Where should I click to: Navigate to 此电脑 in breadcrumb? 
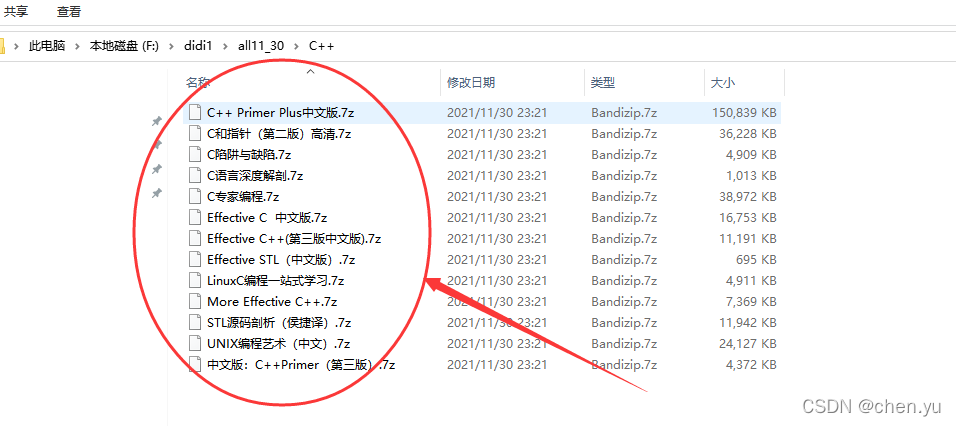click(x=47, y=46)
